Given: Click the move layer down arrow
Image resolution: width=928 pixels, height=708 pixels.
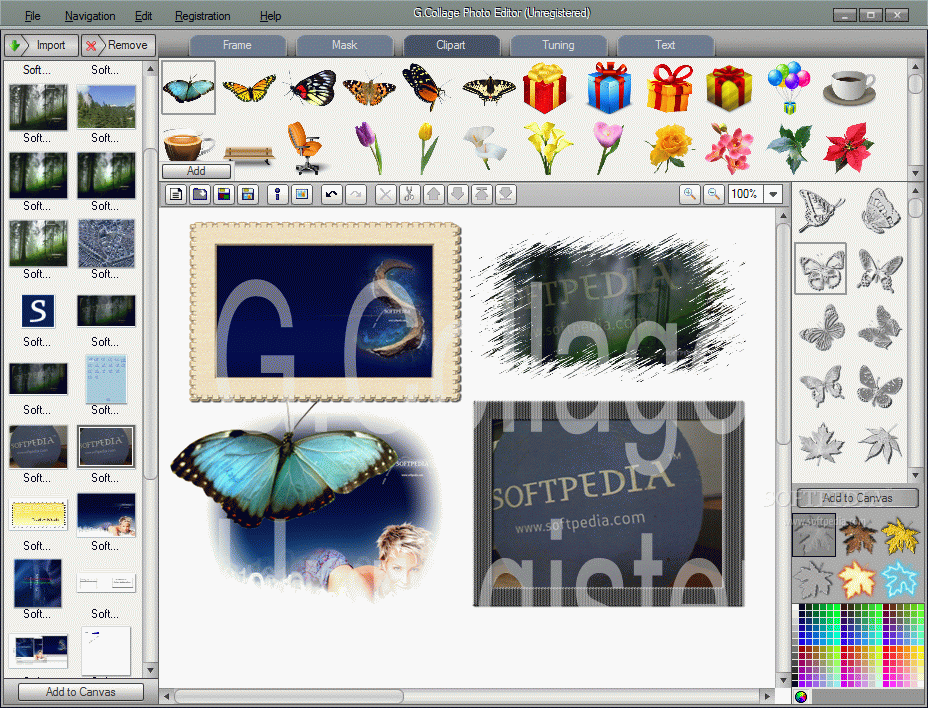Looking at the screenshot, I should [457, 194].
